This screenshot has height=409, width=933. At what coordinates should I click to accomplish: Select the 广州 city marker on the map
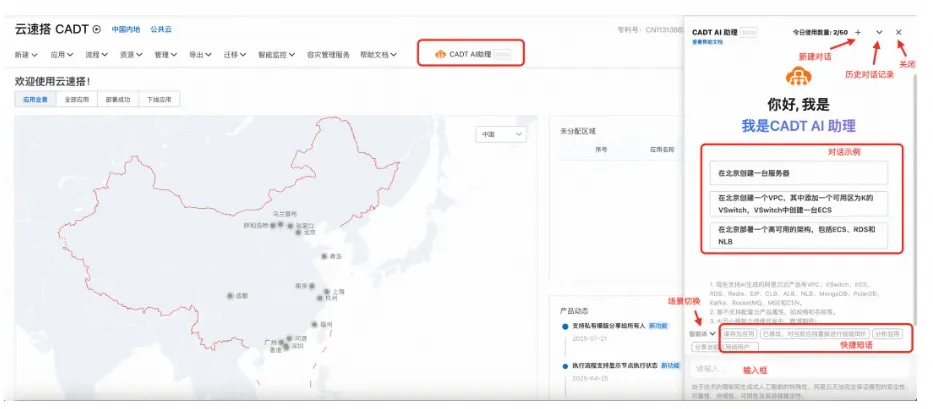[x=281, y=342]
